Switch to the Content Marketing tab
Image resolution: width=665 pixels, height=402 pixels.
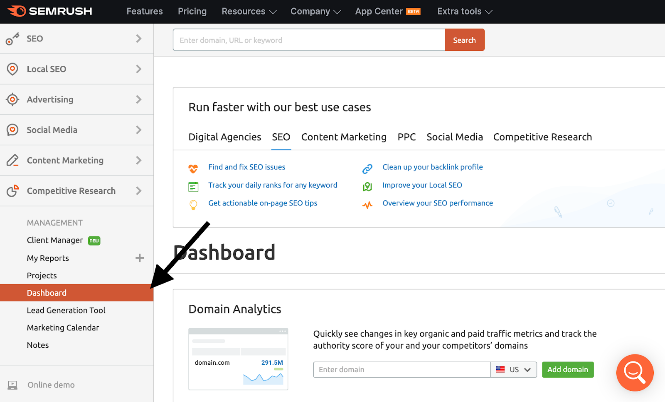pos(343,137)
